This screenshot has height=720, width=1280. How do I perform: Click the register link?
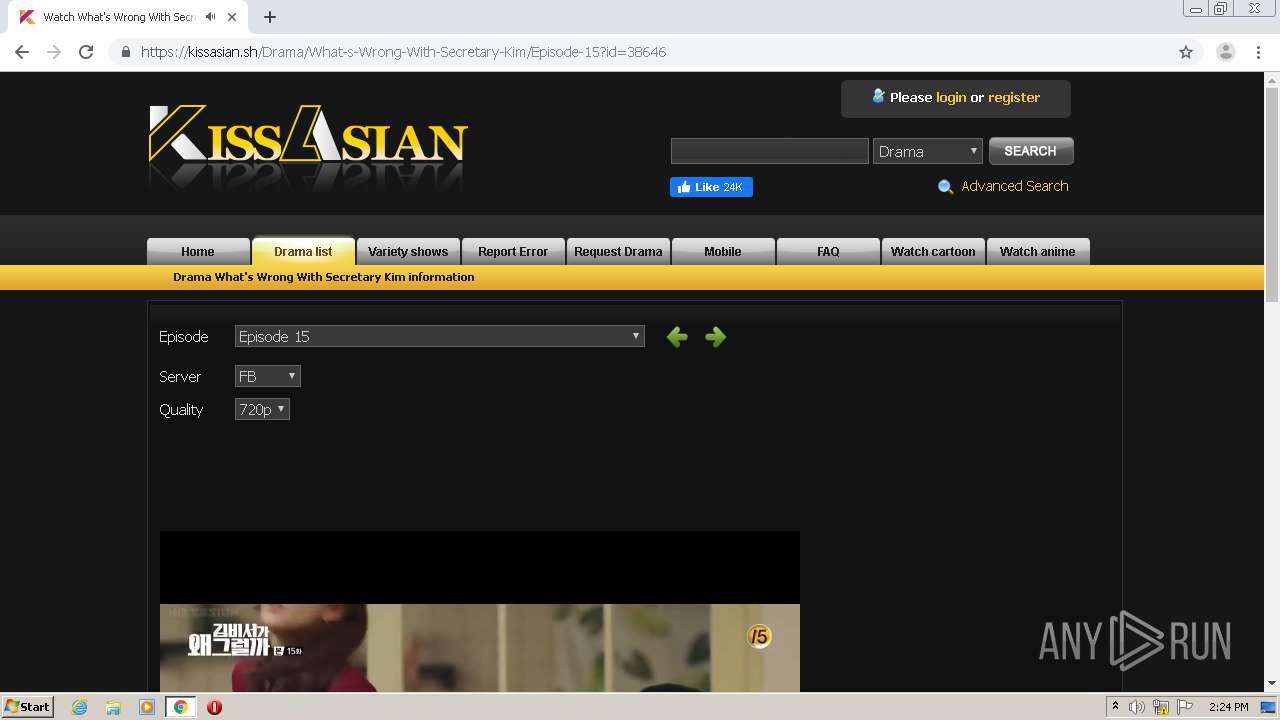1014,97
